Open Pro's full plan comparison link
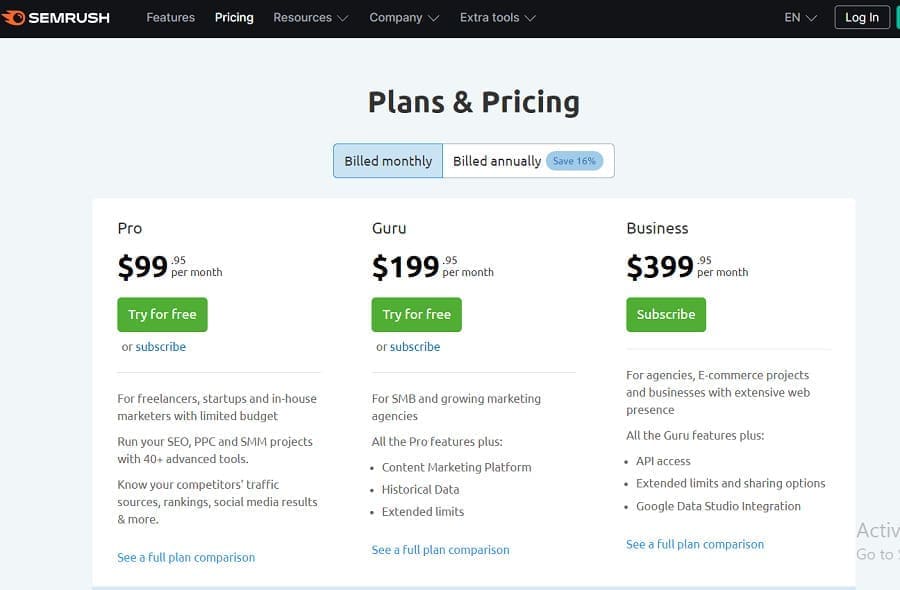The height and width of the screenshot is (590, 900). [x=186, y=557]
